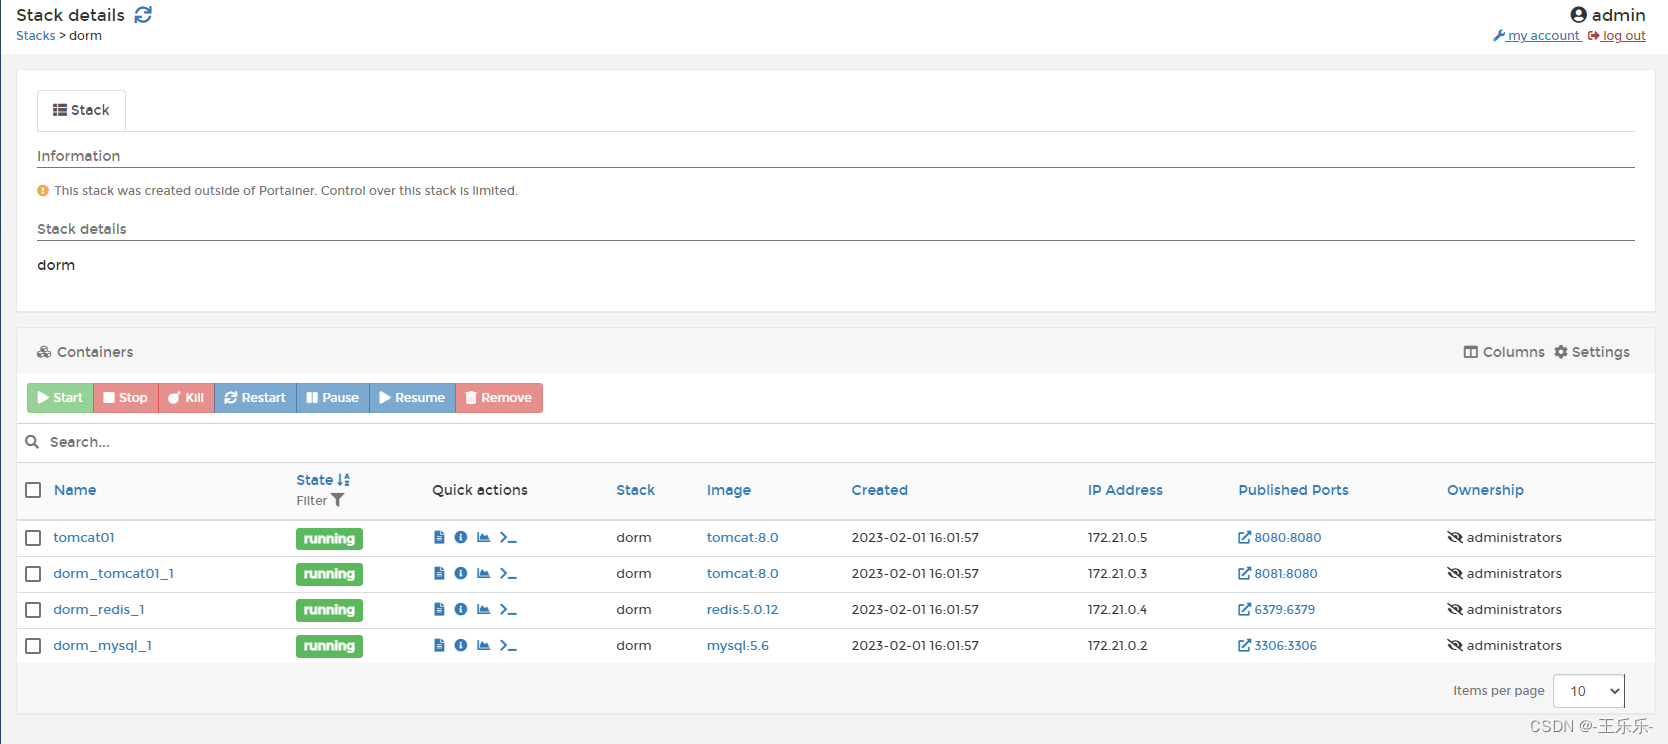This screenshot has height=744, width=1668.
Task: Open console icon for dorm_mysql_1
Action: (x=508, y=646)
